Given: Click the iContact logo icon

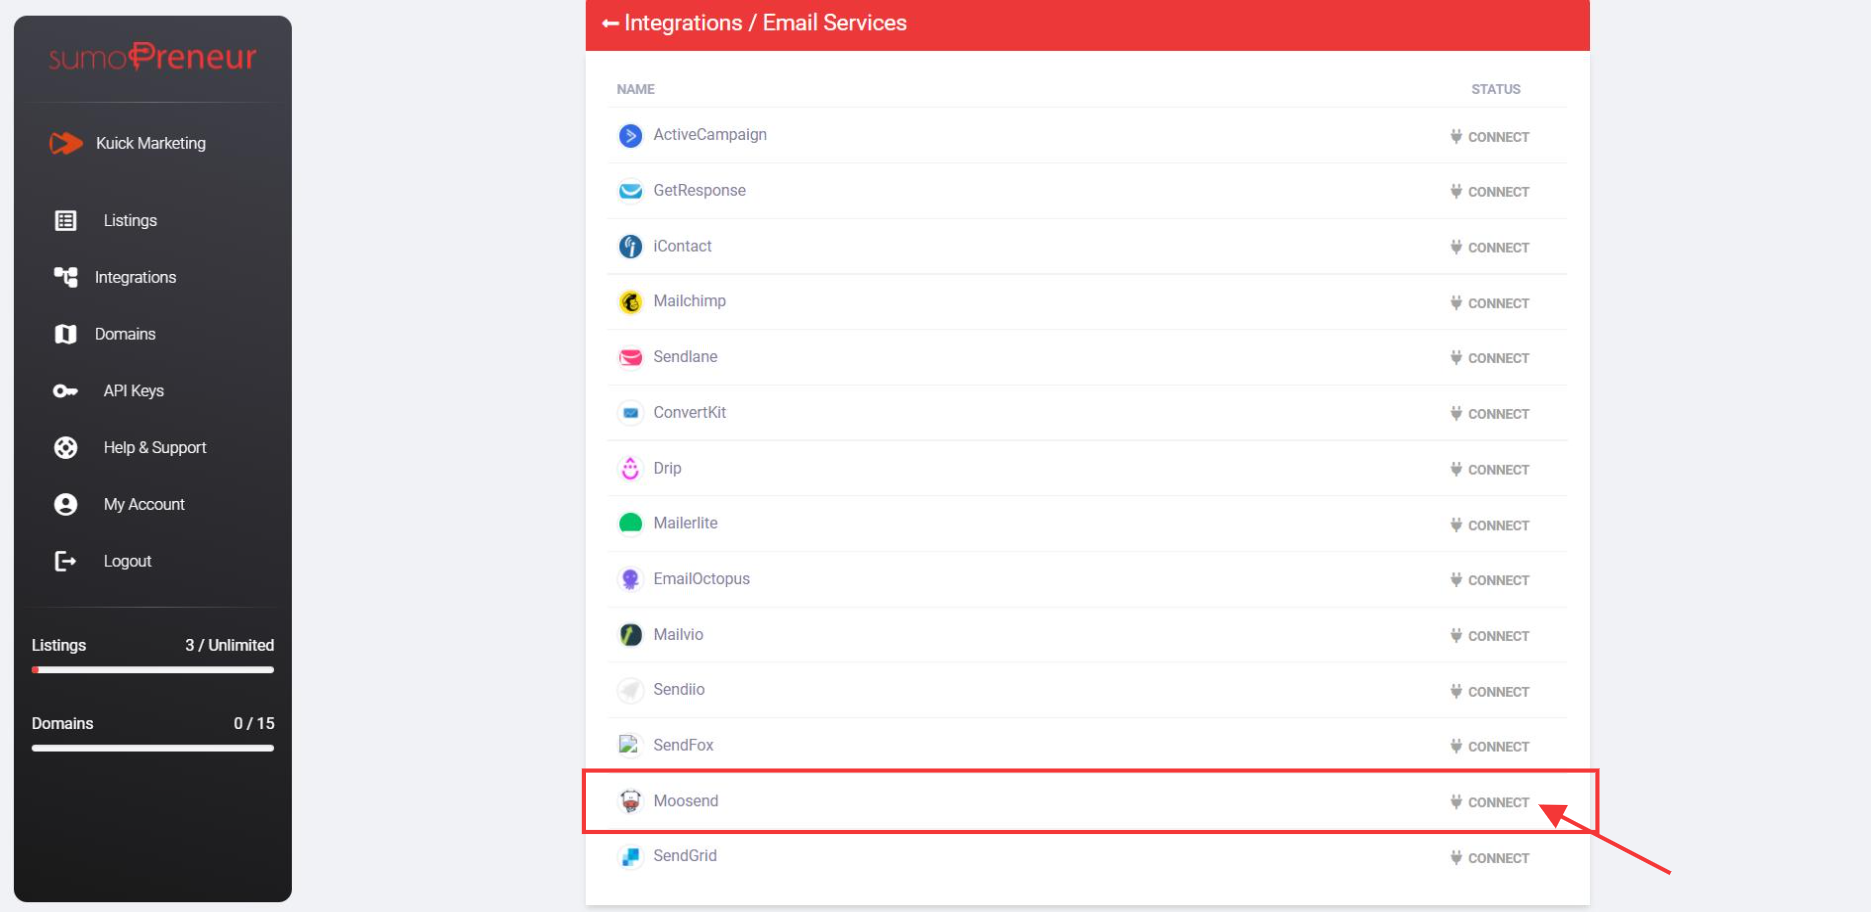Looking at the screenshot, I should pyautogui.click(x=630, y=246).
